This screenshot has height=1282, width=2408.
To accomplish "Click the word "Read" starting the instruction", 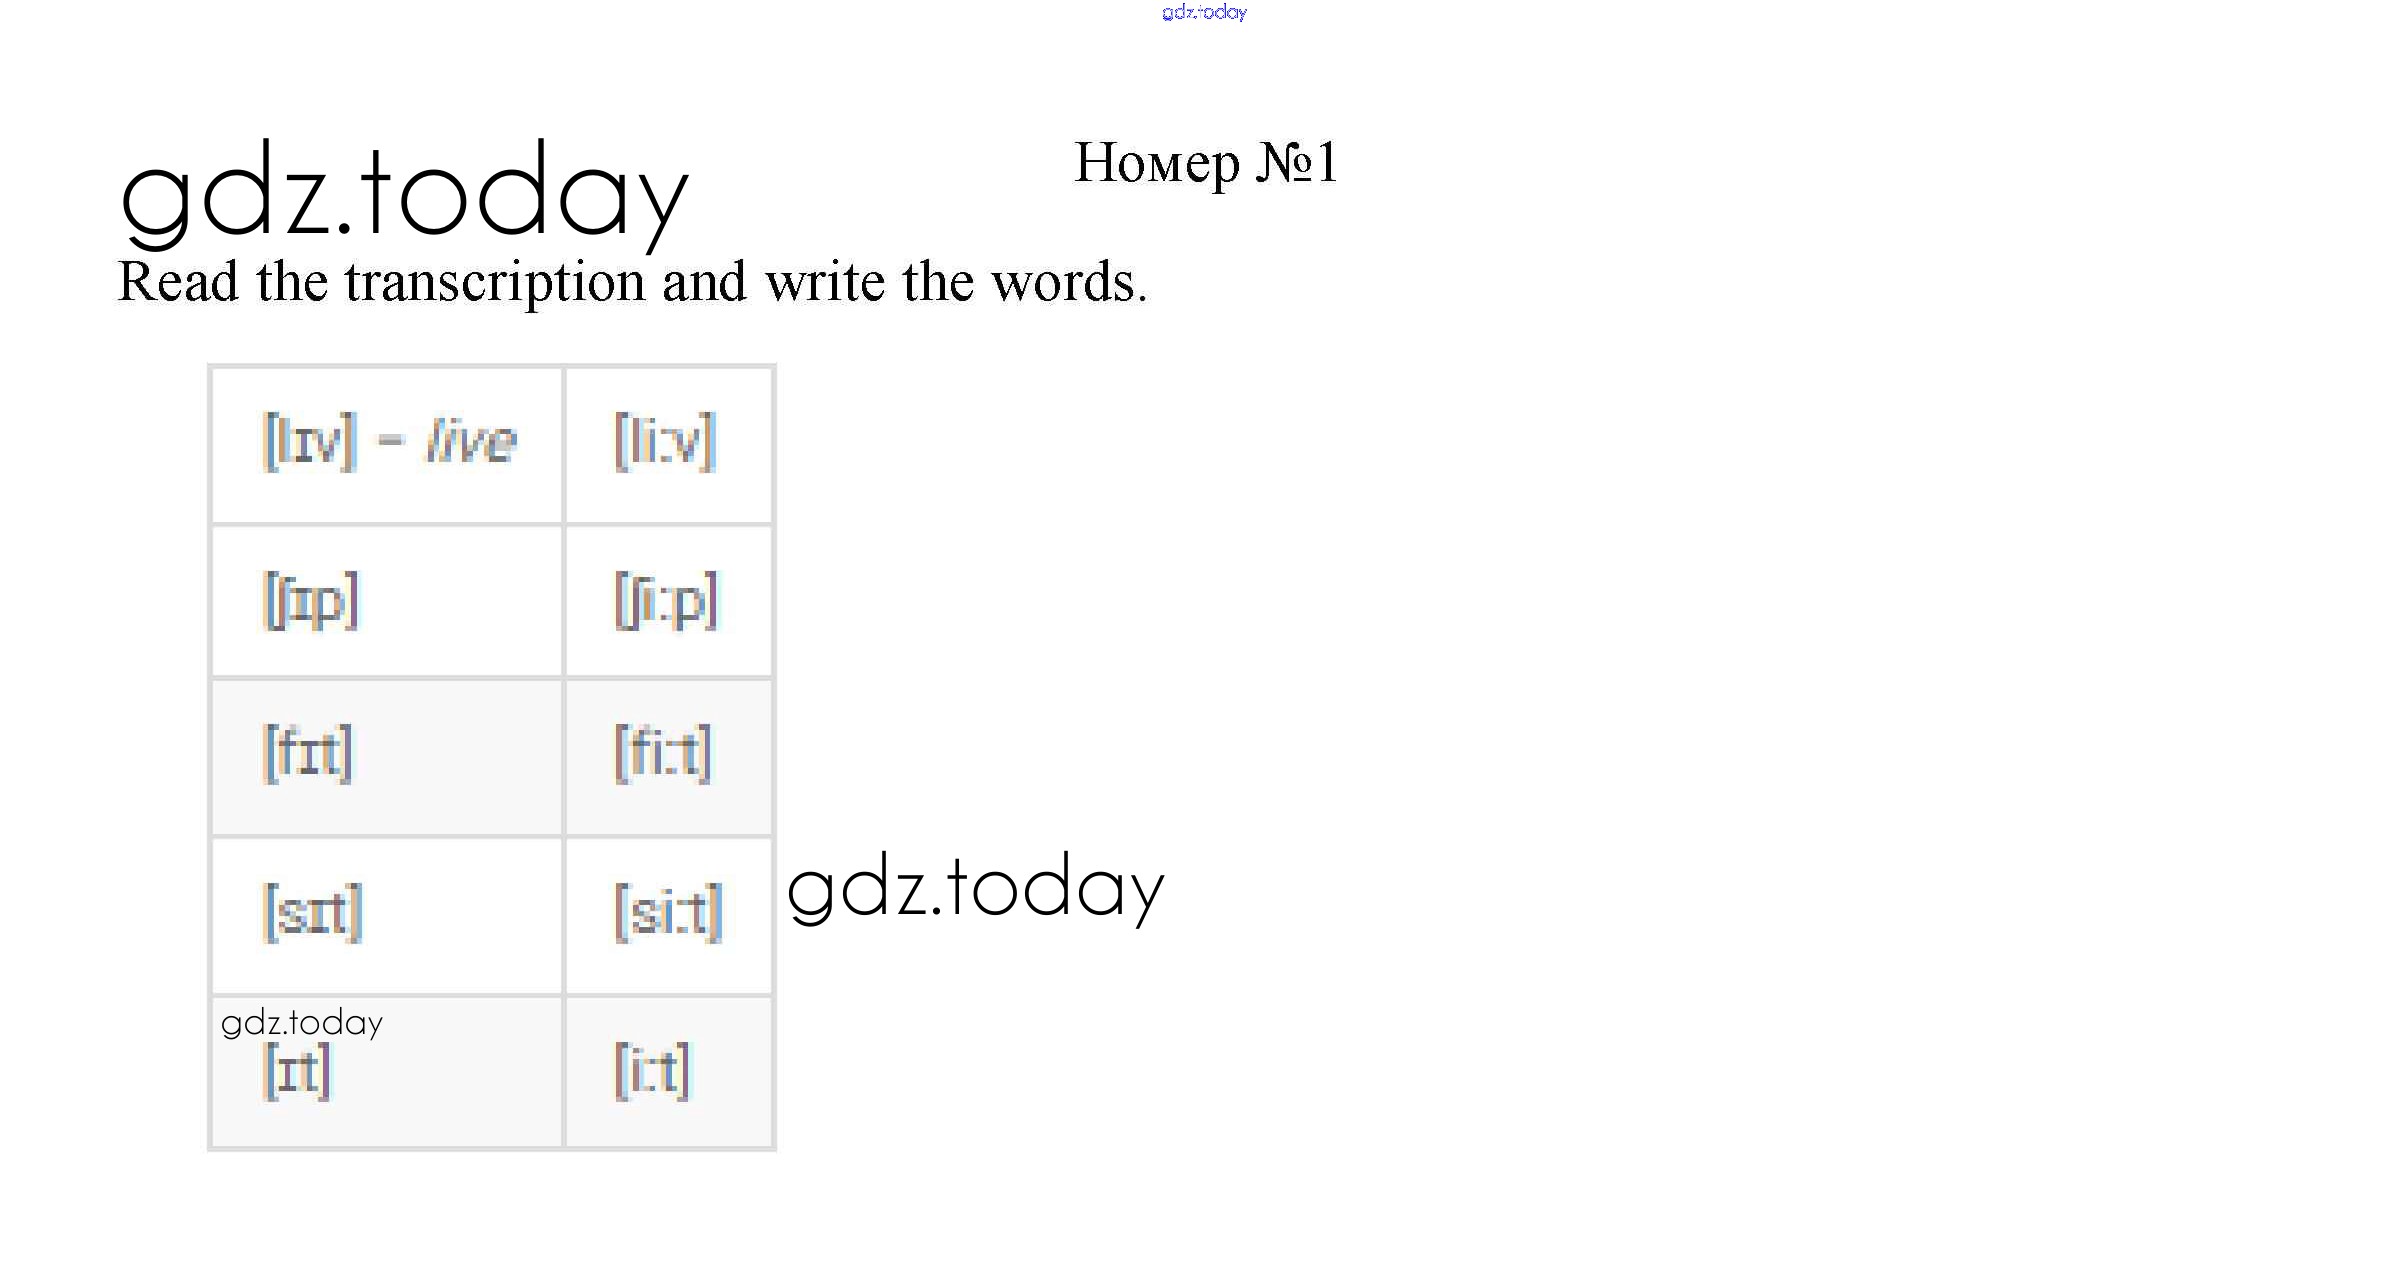I will click(x=177, y=282).
